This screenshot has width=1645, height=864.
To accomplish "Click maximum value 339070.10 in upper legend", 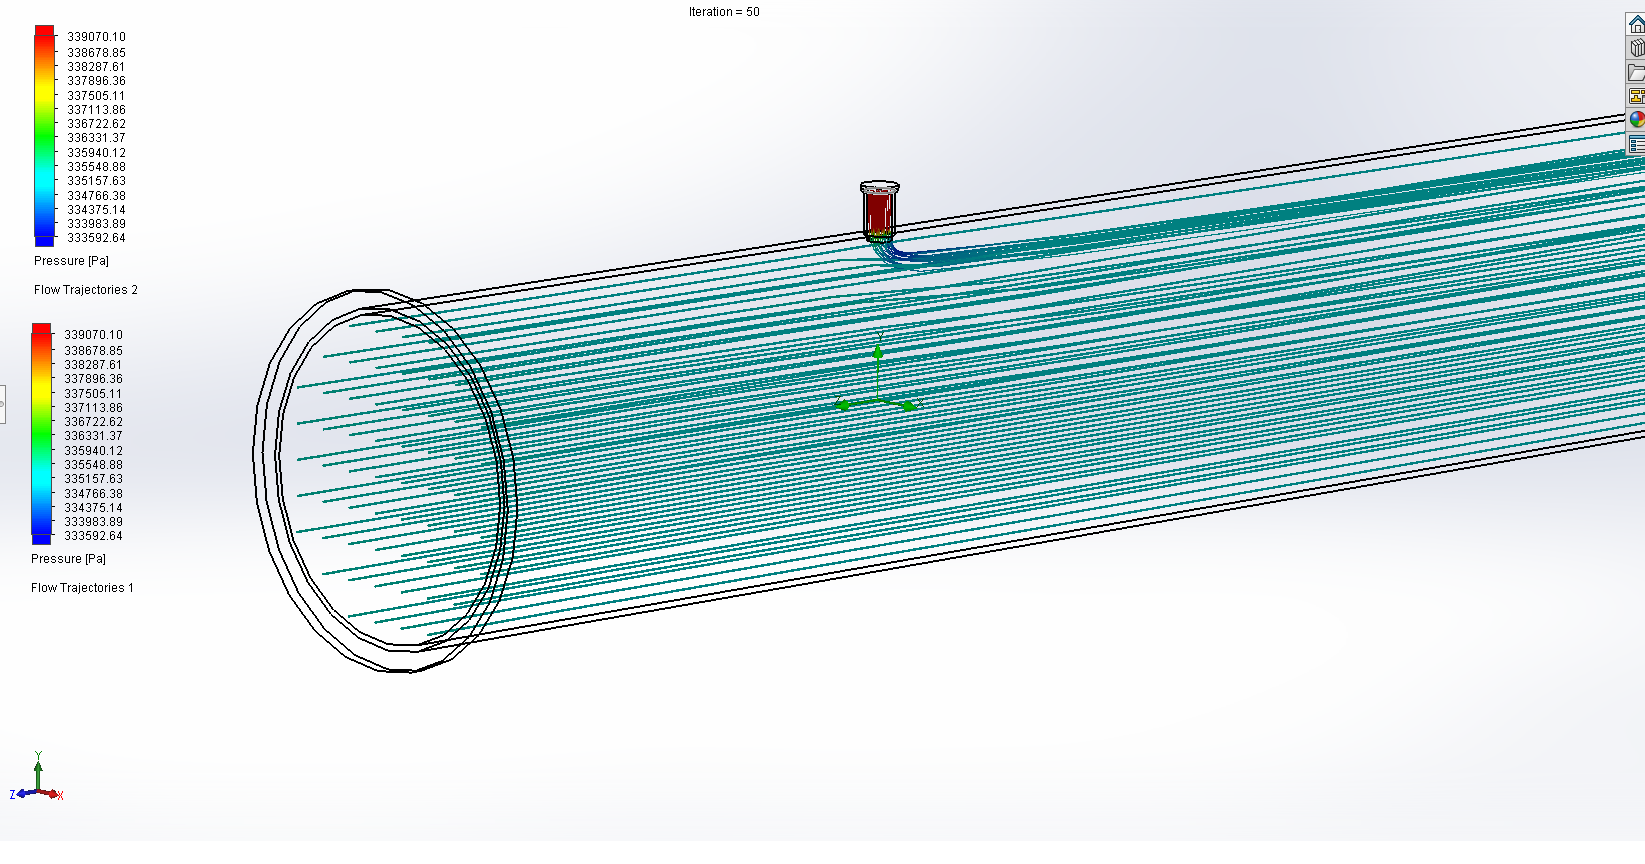I will [96, 37].
